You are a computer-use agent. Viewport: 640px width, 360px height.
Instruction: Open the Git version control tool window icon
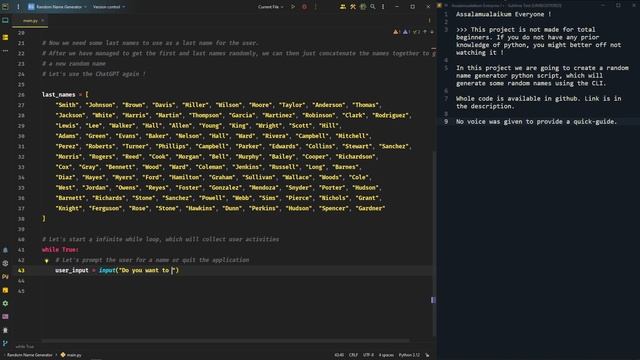coord(5,343)
